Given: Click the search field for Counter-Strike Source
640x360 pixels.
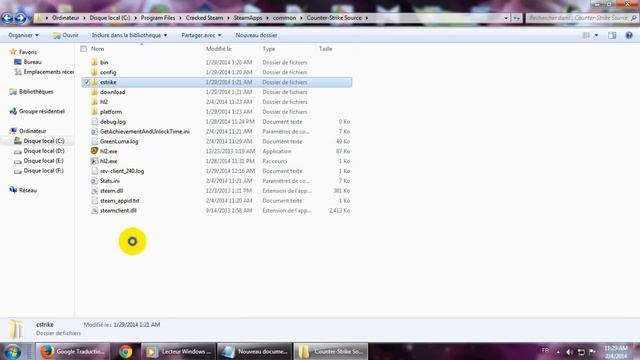Looking at the screenshot, I should tap(577, 18).
